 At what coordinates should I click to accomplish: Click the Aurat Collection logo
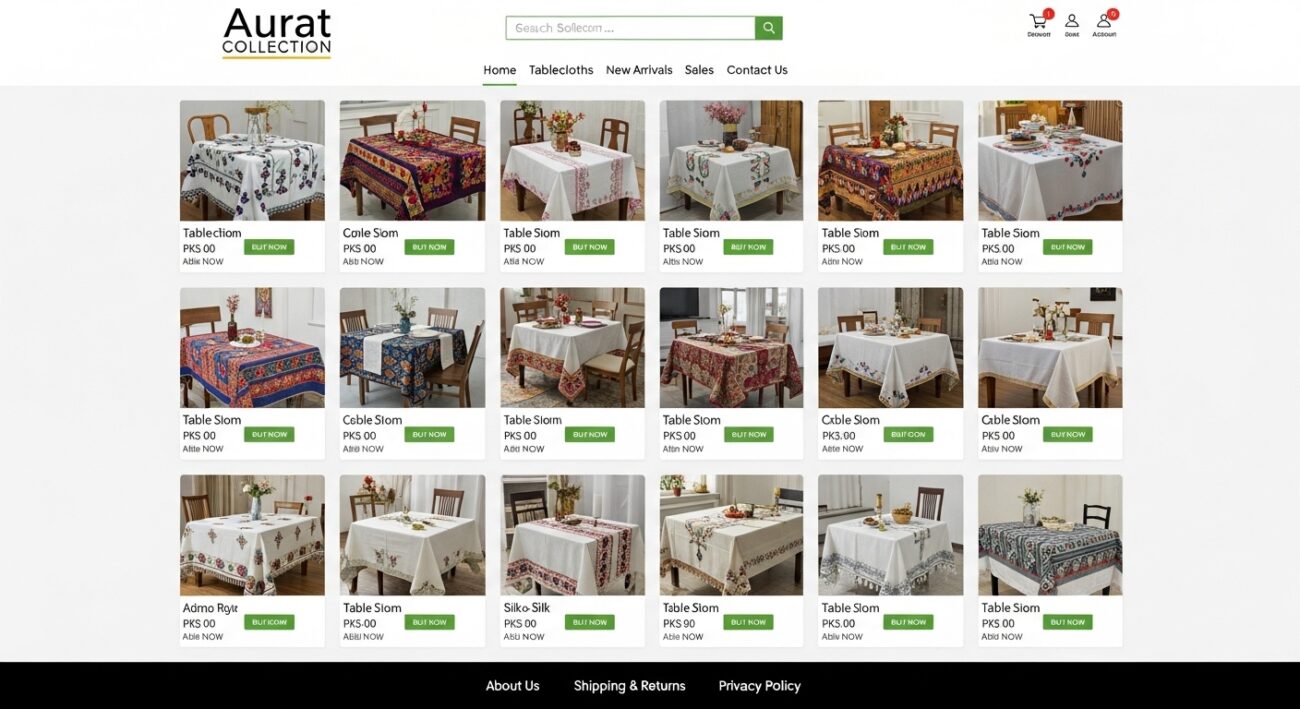pyautogui.click(x=277, y=33)
